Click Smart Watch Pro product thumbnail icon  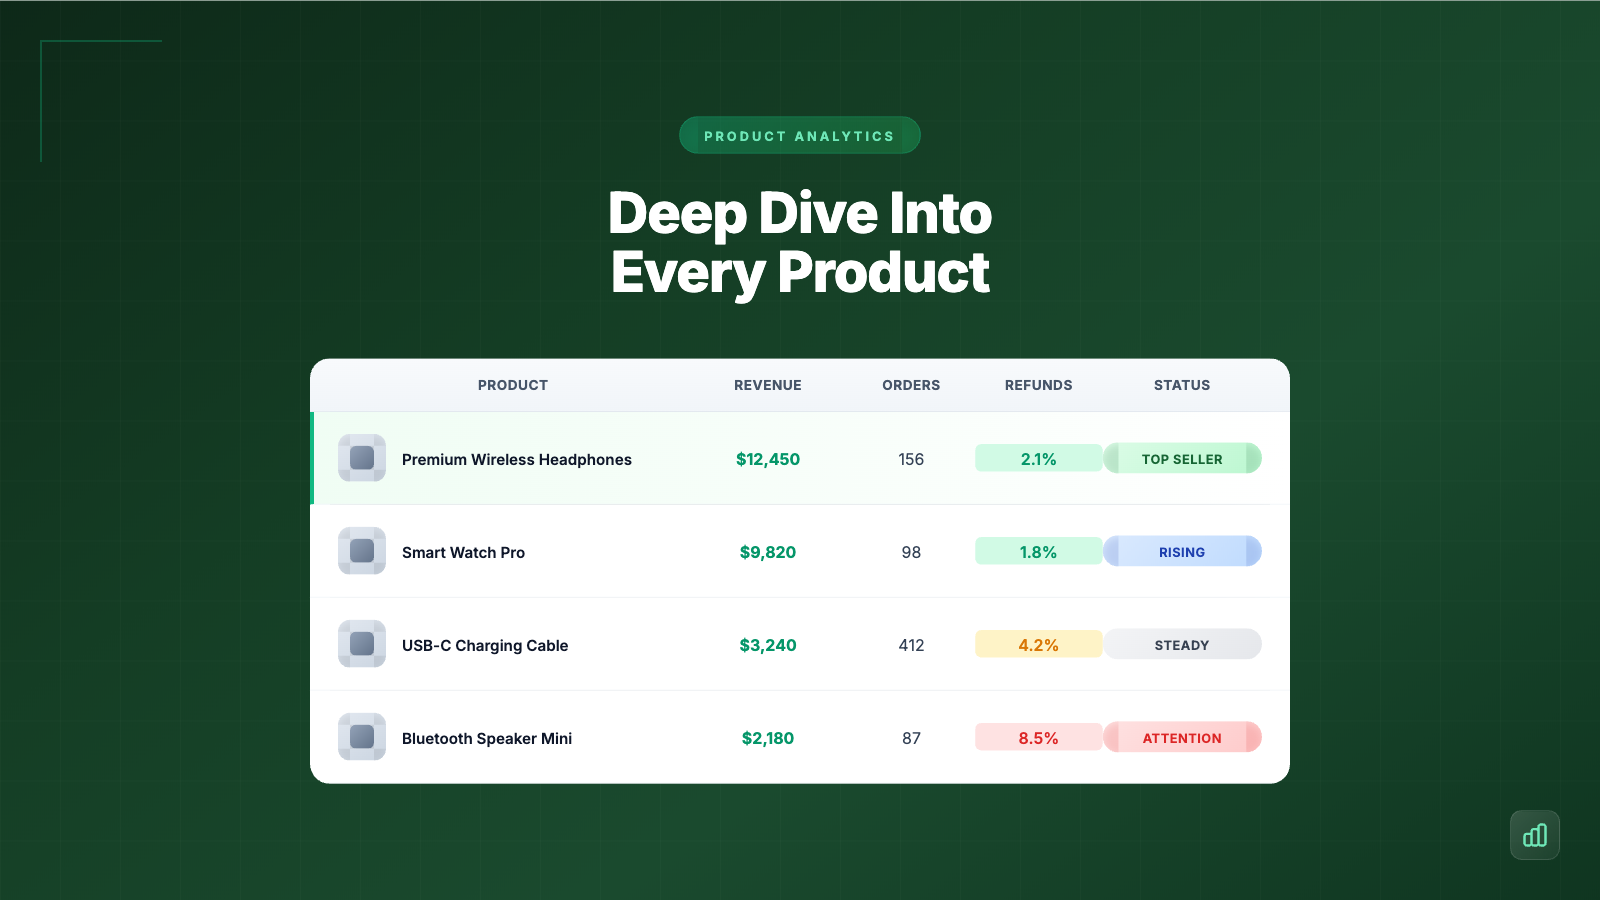point(362,551)
